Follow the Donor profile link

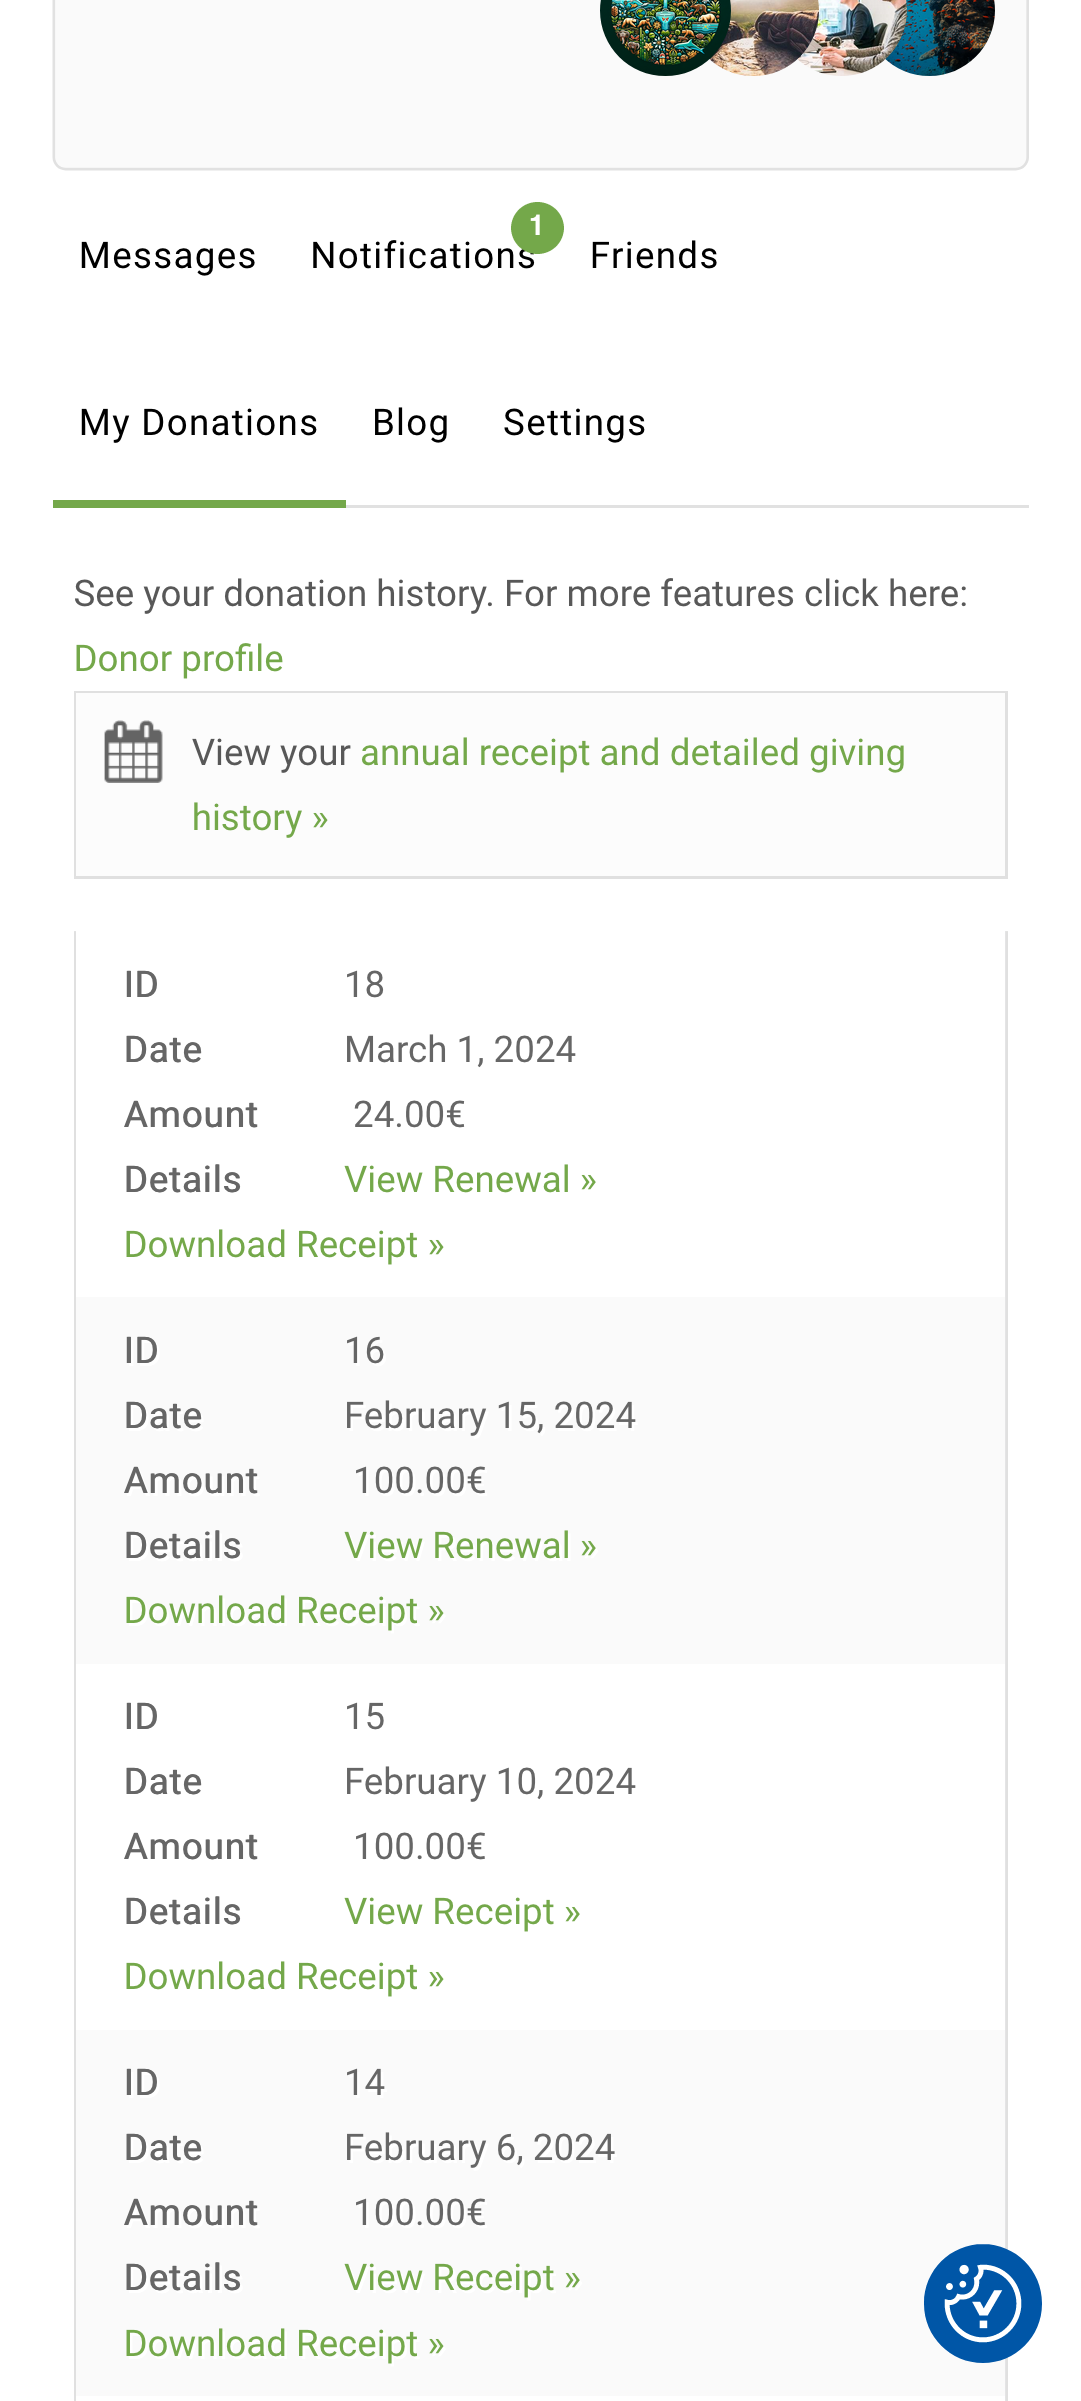(179, 659)
